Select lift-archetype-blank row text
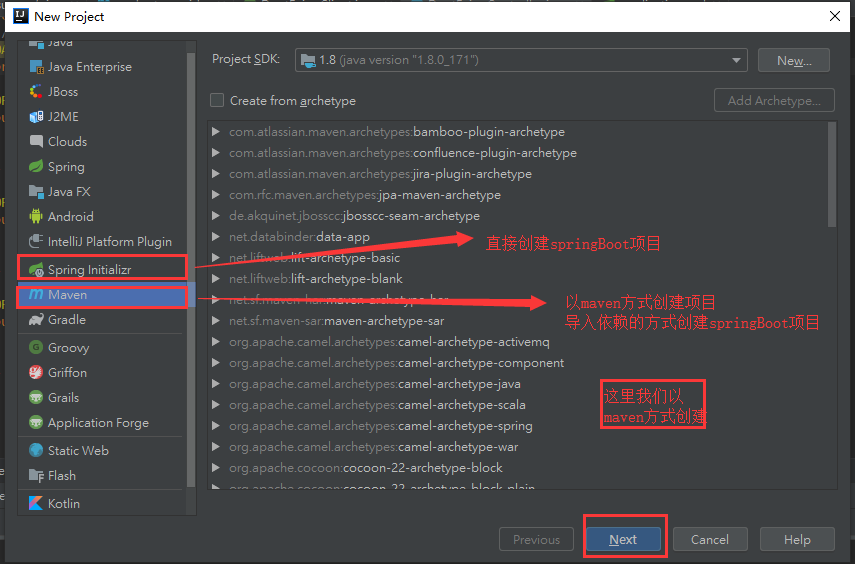This screenshot has width=855, height=564. coord(316,279)
